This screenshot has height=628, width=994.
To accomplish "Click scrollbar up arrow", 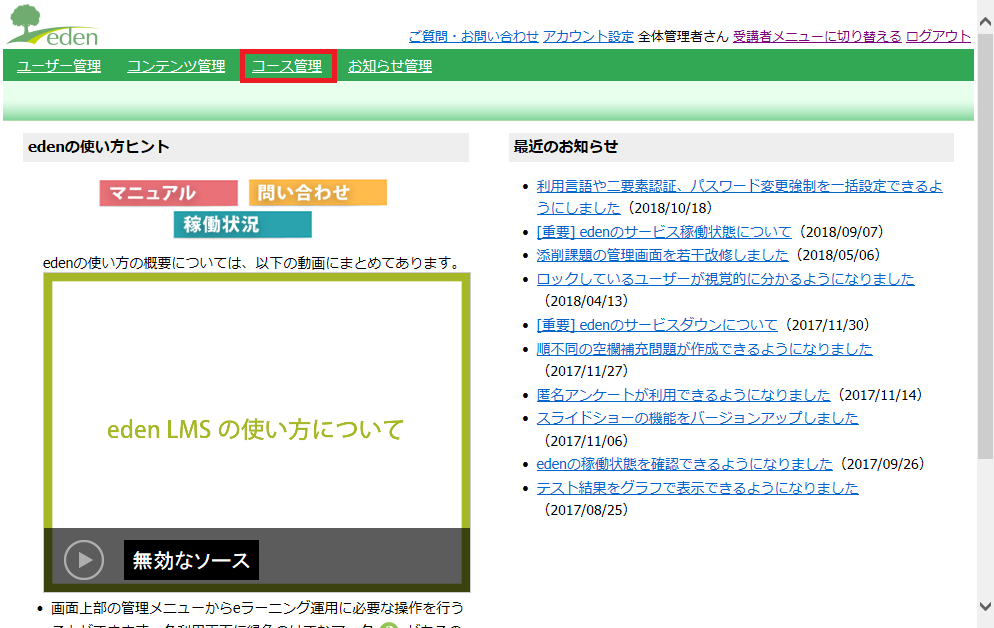I will [x=985, y=22].
